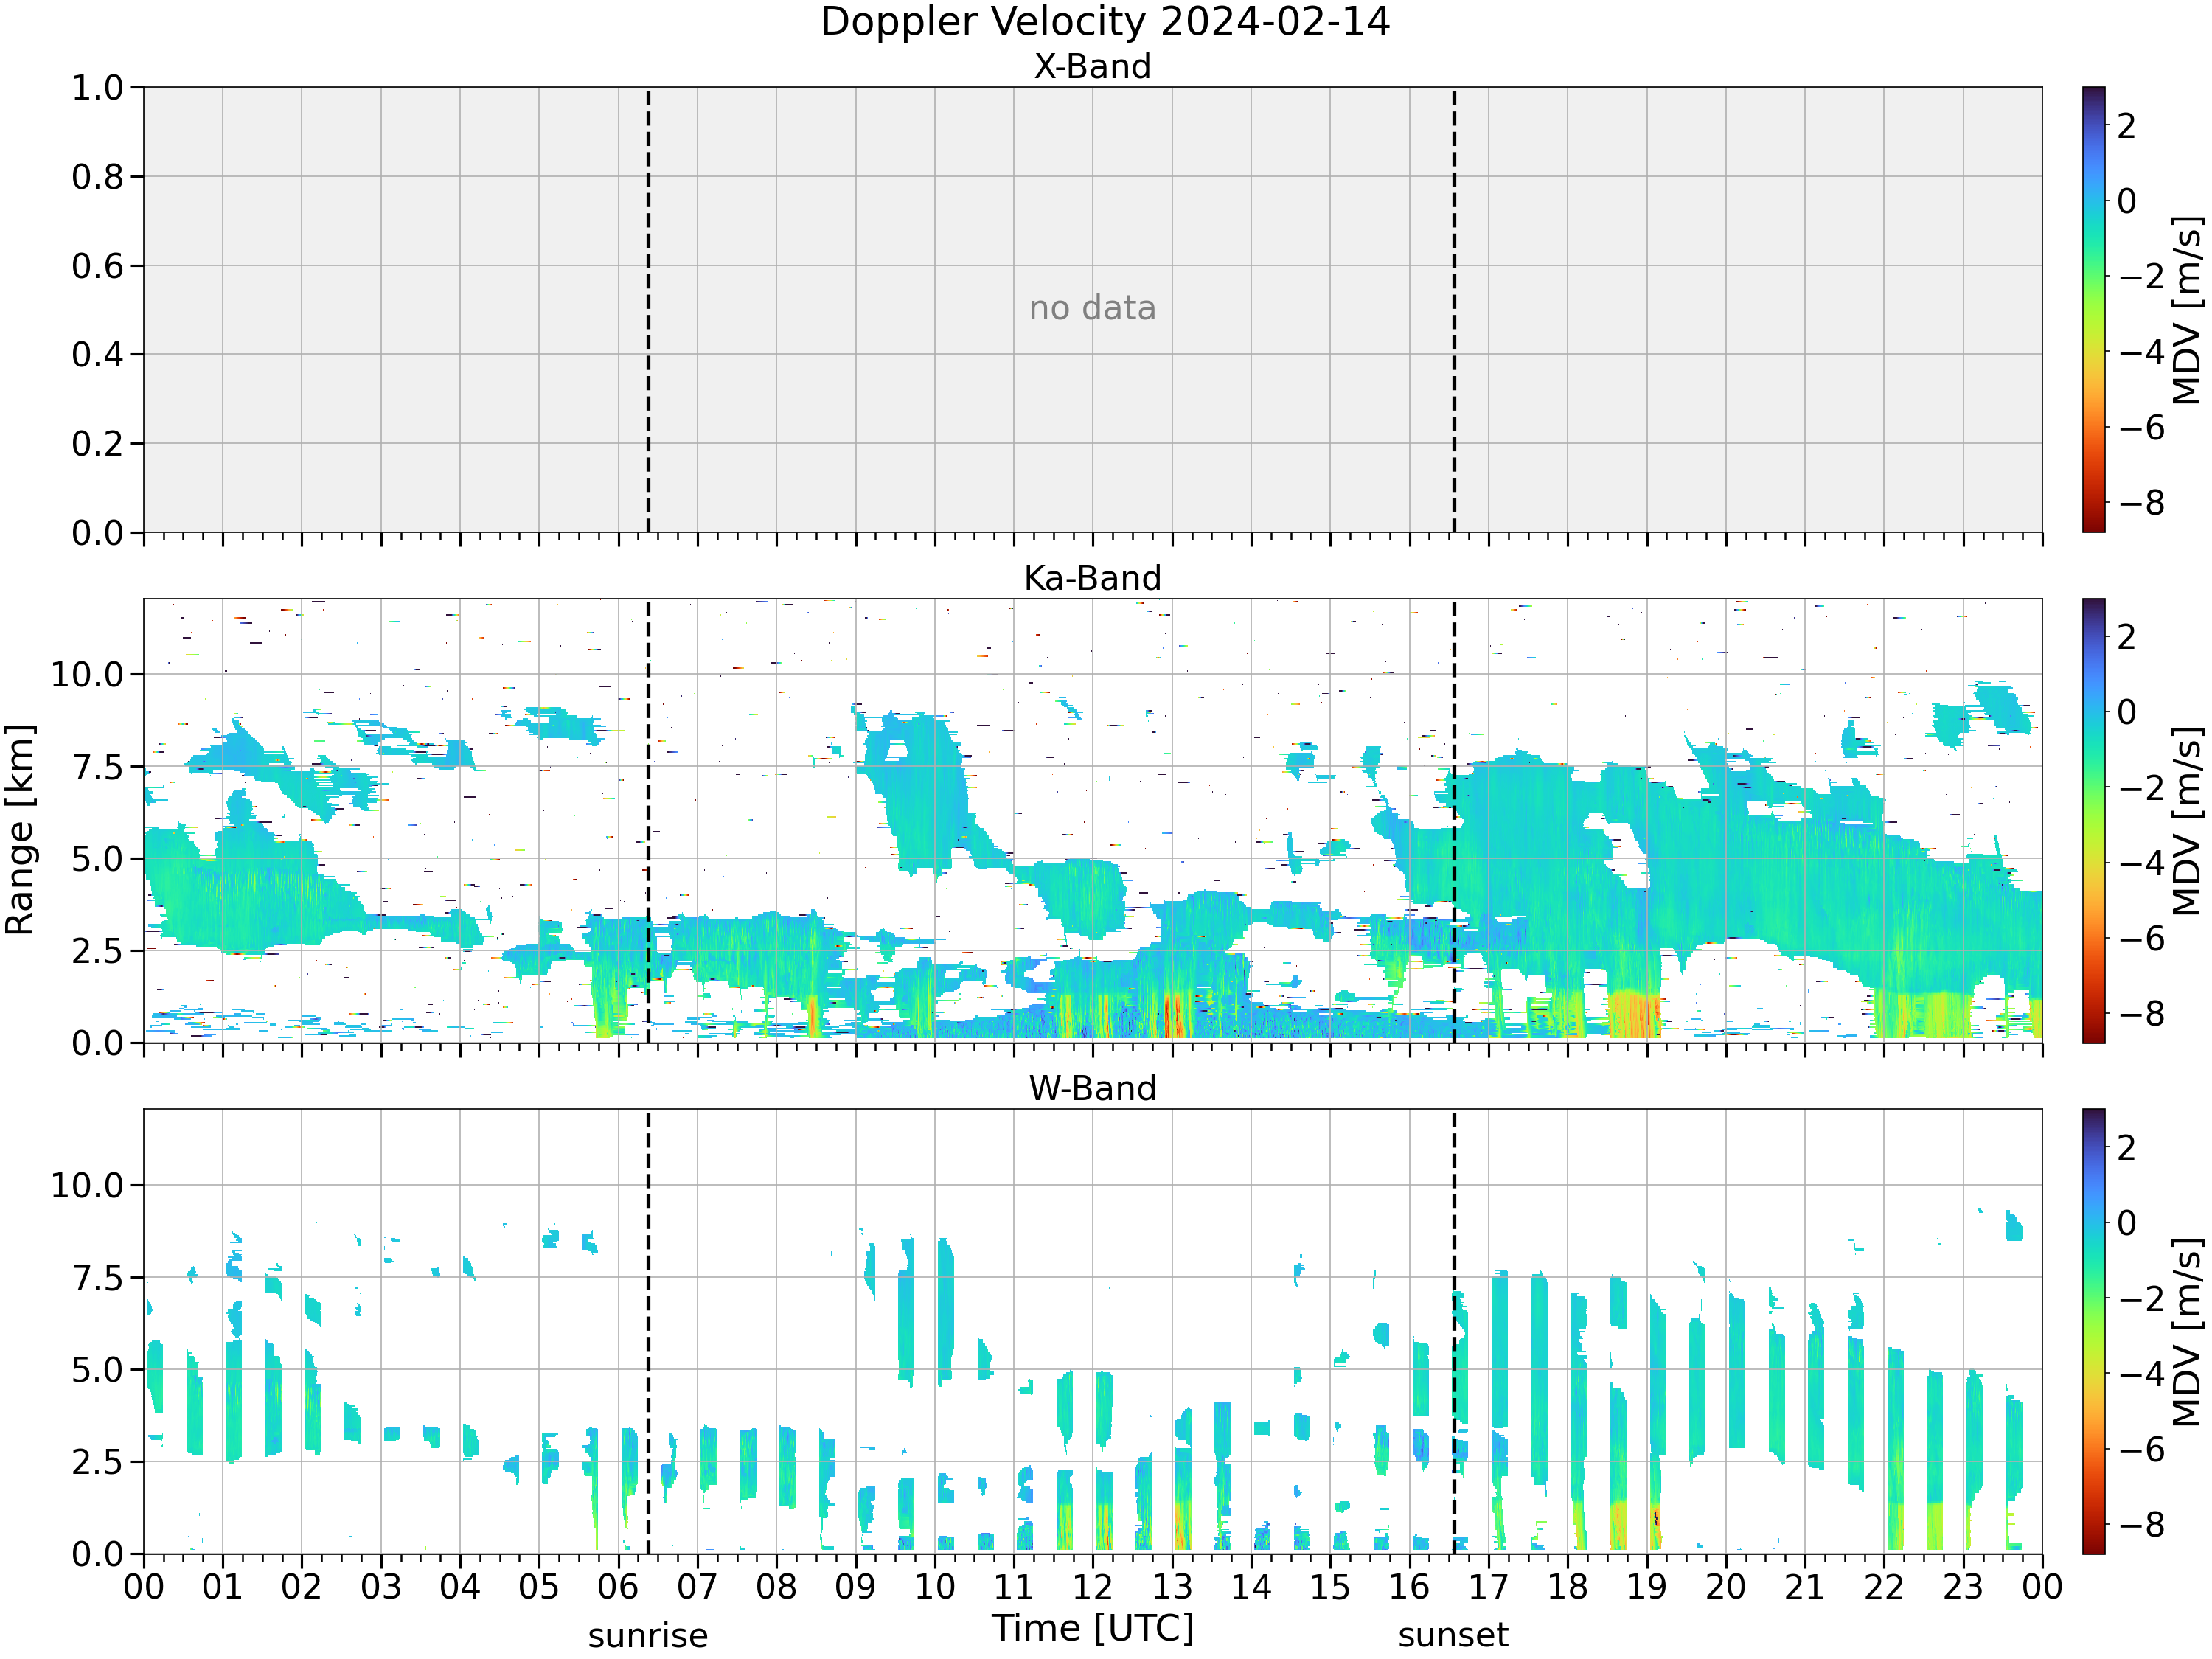
Task: Click the 'Doppler Velocity 2024-02-14' title
Action: pyautogui.click(x=1105, y=22)
